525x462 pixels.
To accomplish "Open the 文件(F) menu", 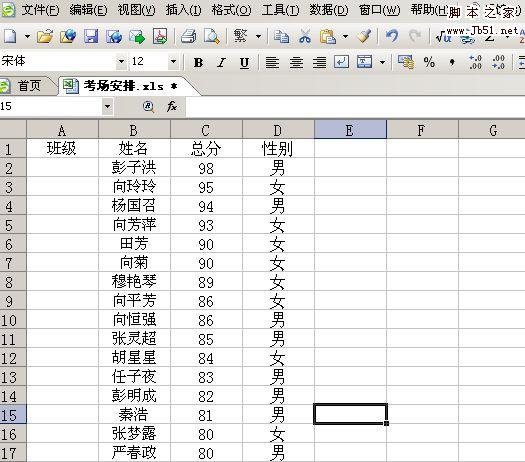I will pyautogui.click(x=40, y=10).
